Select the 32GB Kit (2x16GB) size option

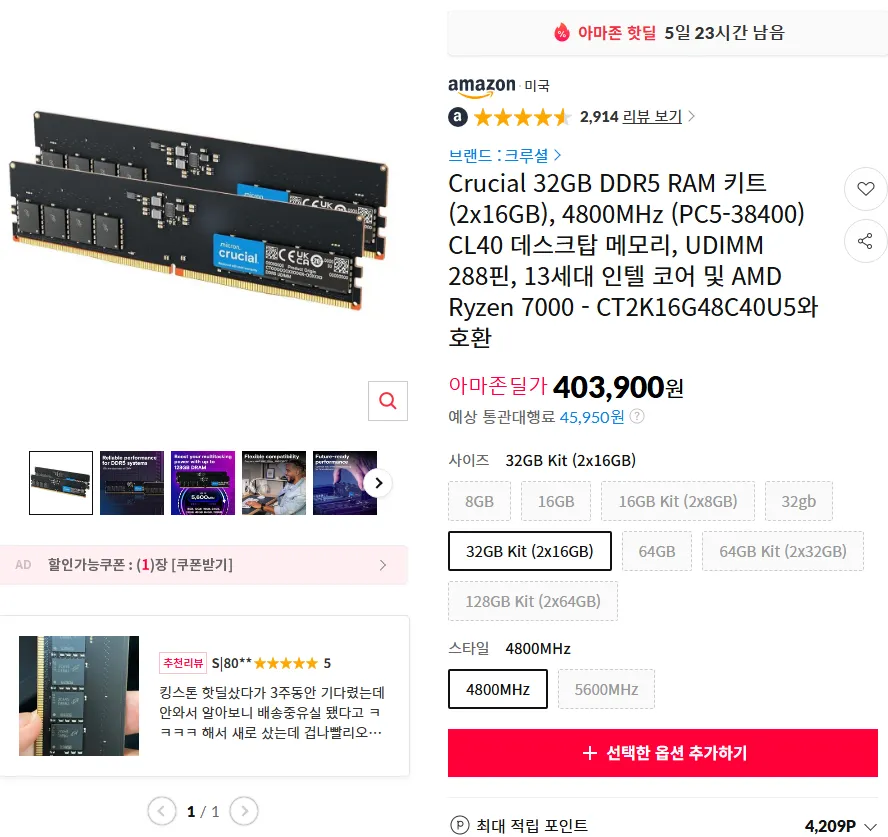530,551
